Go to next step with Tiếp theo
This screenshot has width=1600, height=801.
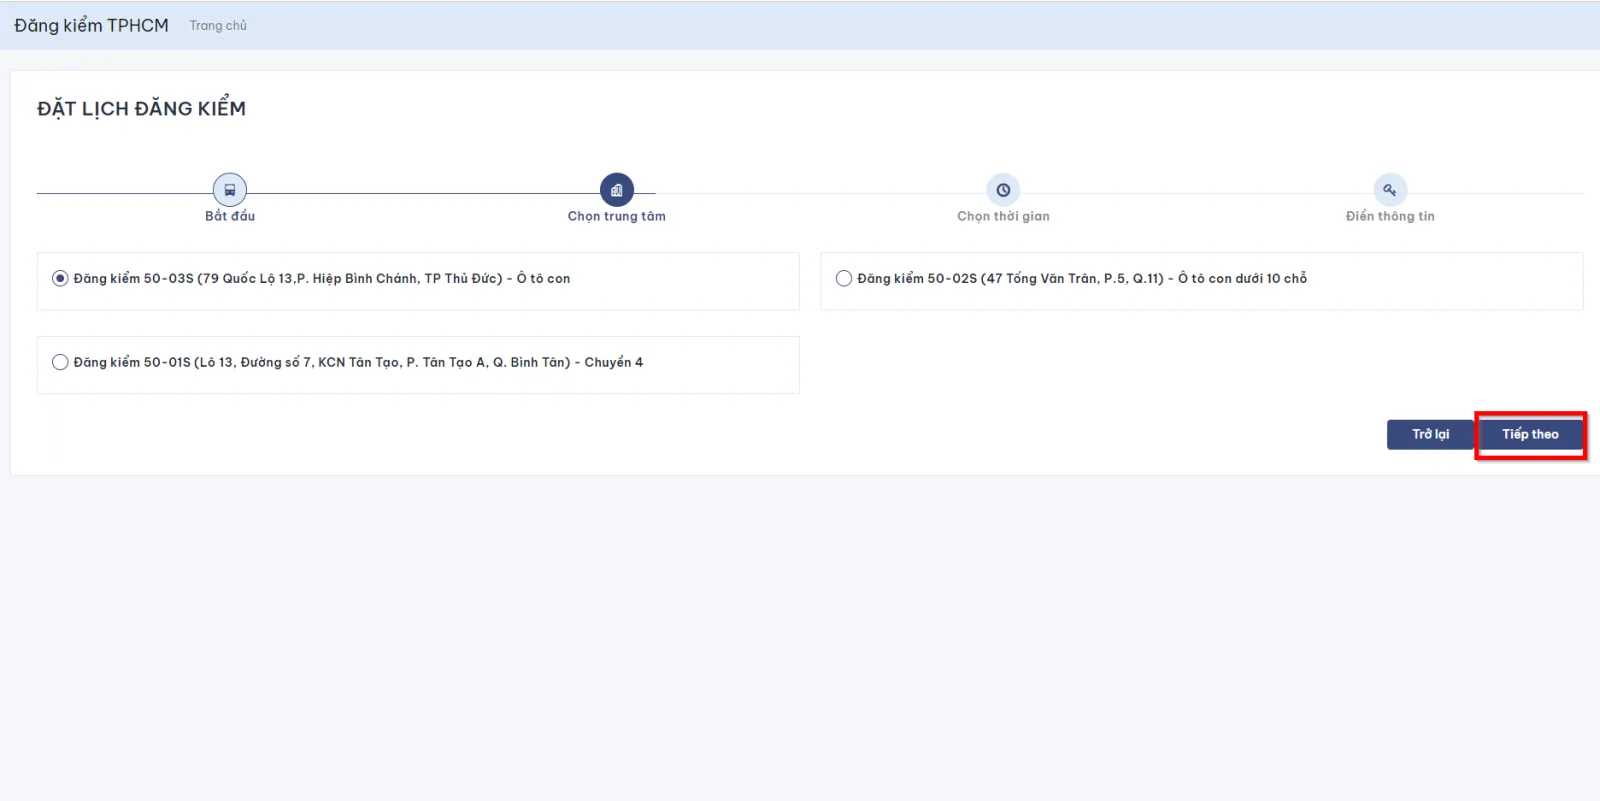(1530, 434)
